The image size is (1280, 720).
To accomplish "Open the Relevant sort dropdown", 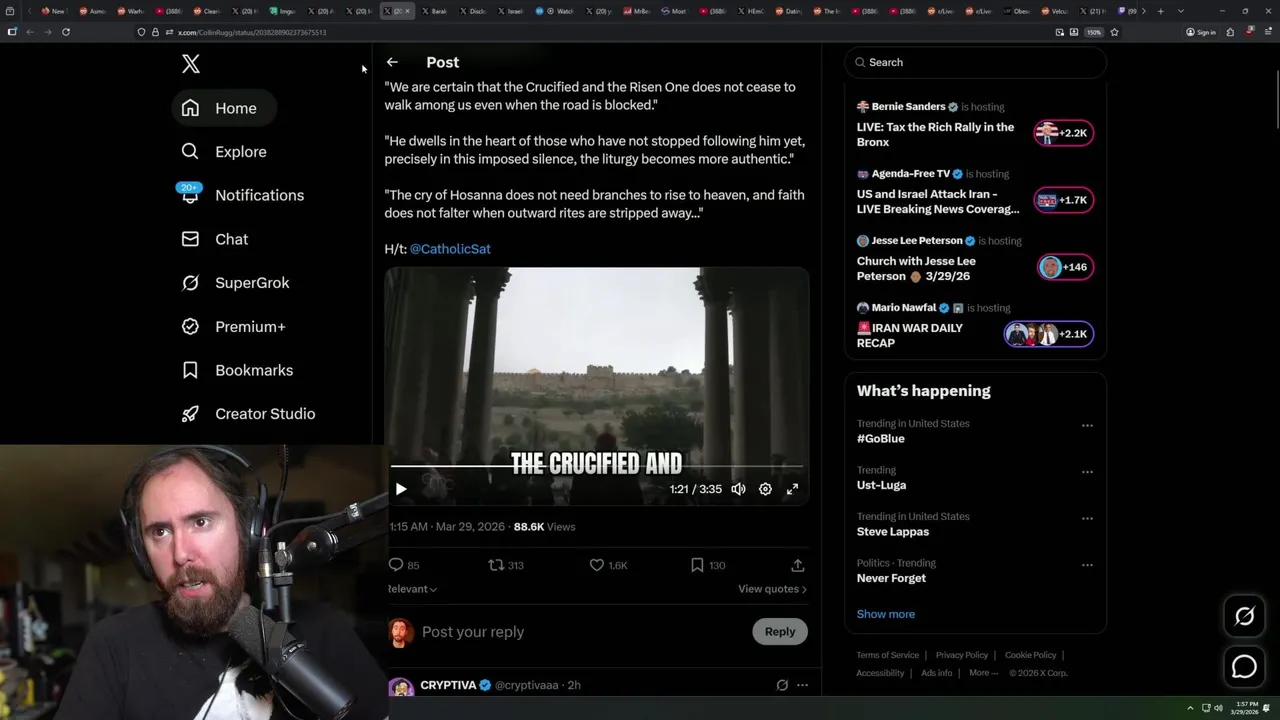I will [x=412, y=589].
